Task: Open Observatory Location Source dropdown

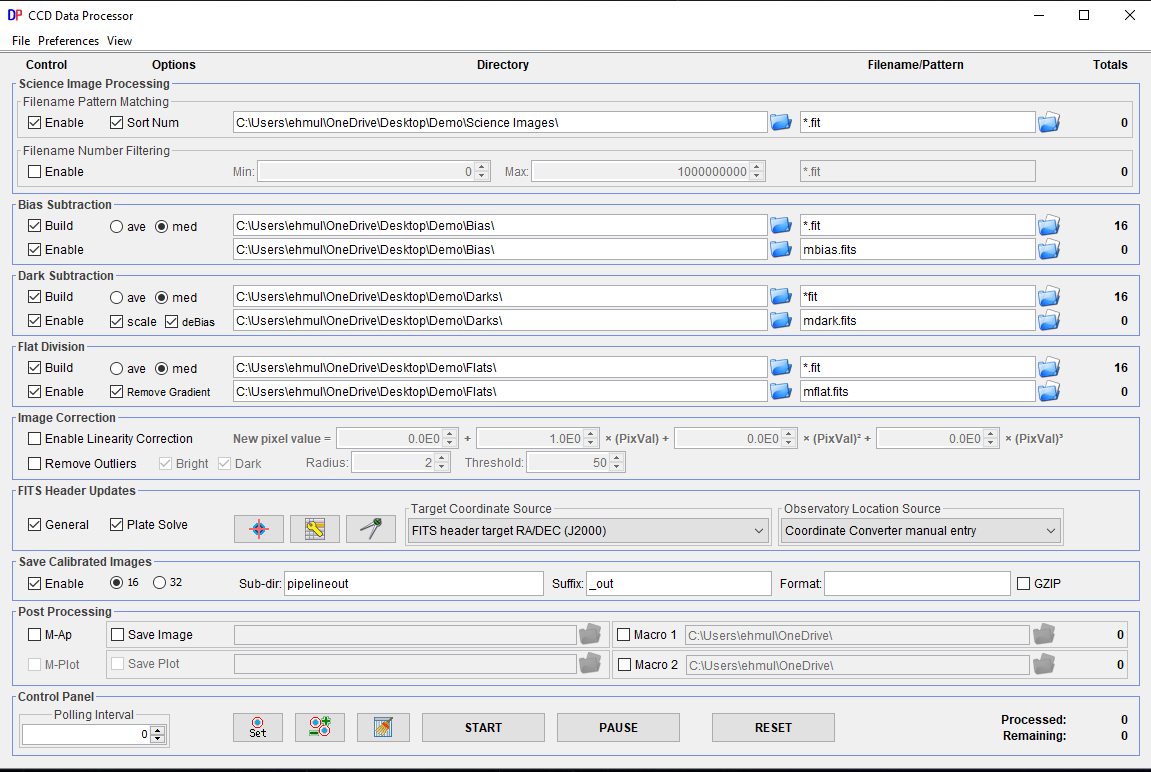Action: (x=920, y=531)
